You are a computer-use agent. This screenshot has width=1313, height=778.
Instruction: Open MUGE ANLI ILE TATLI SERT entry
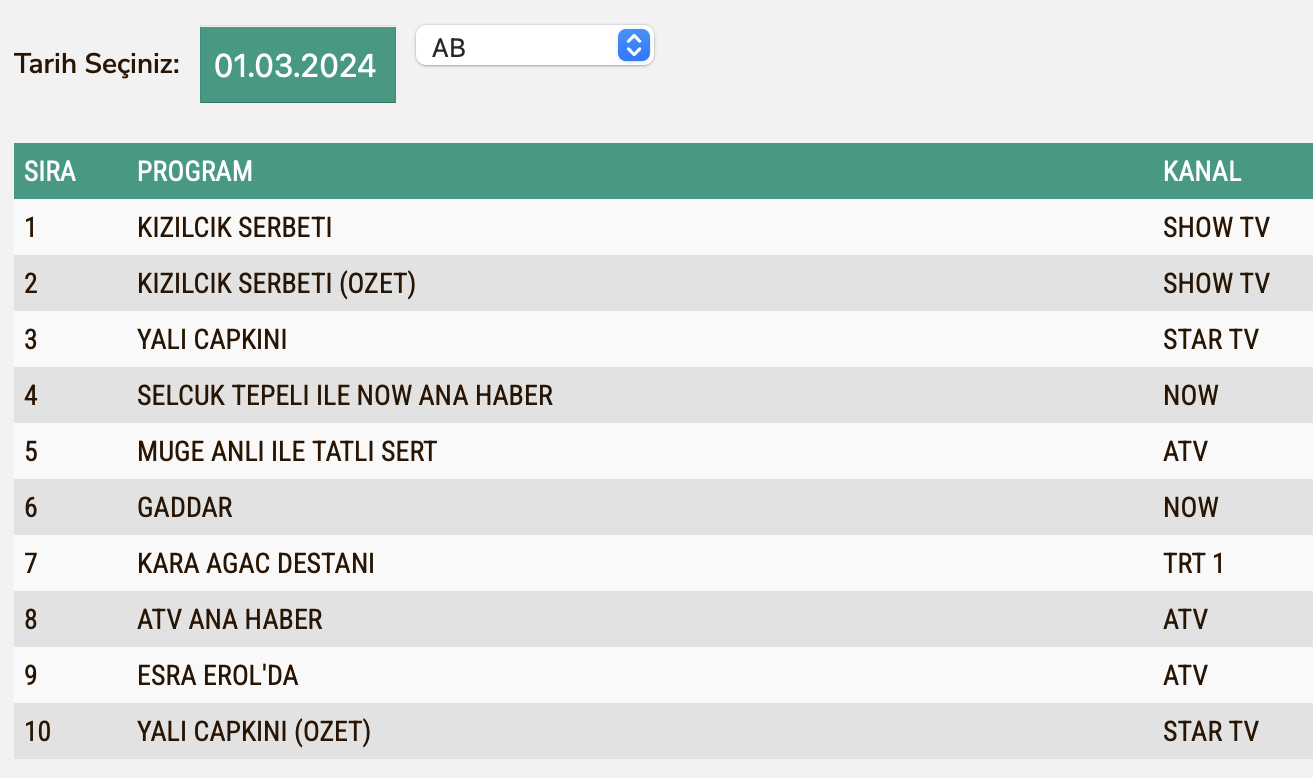(x=286, y=451)
